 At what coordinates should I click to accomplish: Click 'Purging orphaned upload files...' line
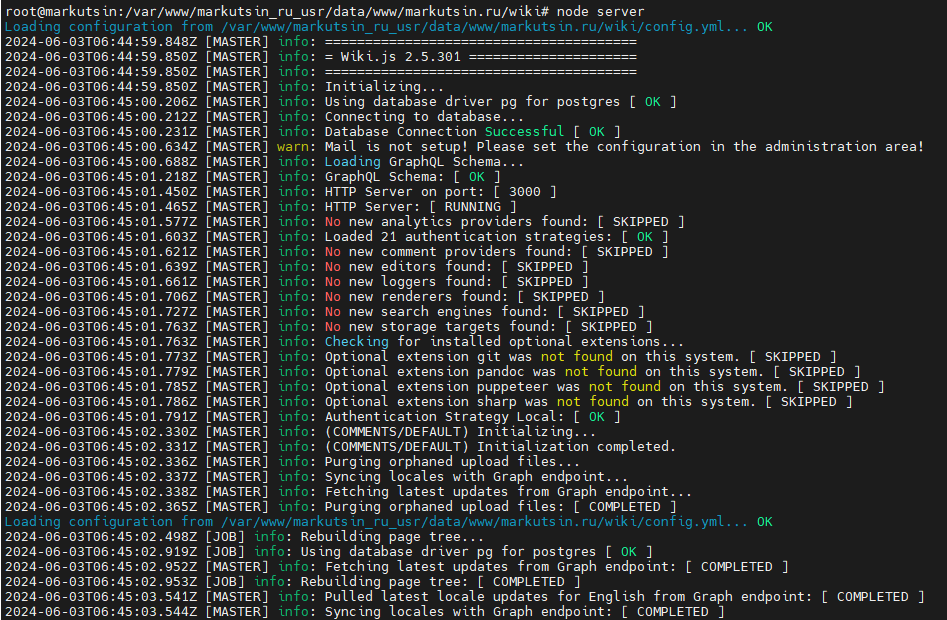292,462
